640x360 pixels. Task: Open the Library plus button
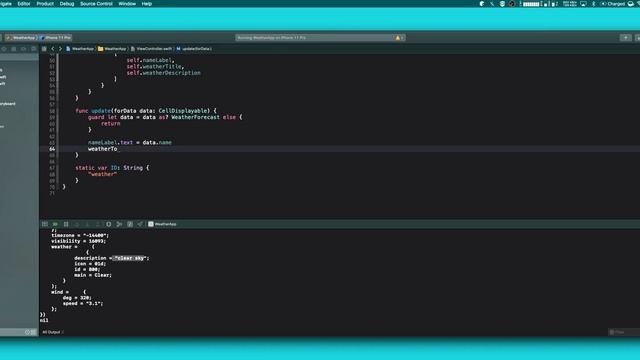pos(625,38)
